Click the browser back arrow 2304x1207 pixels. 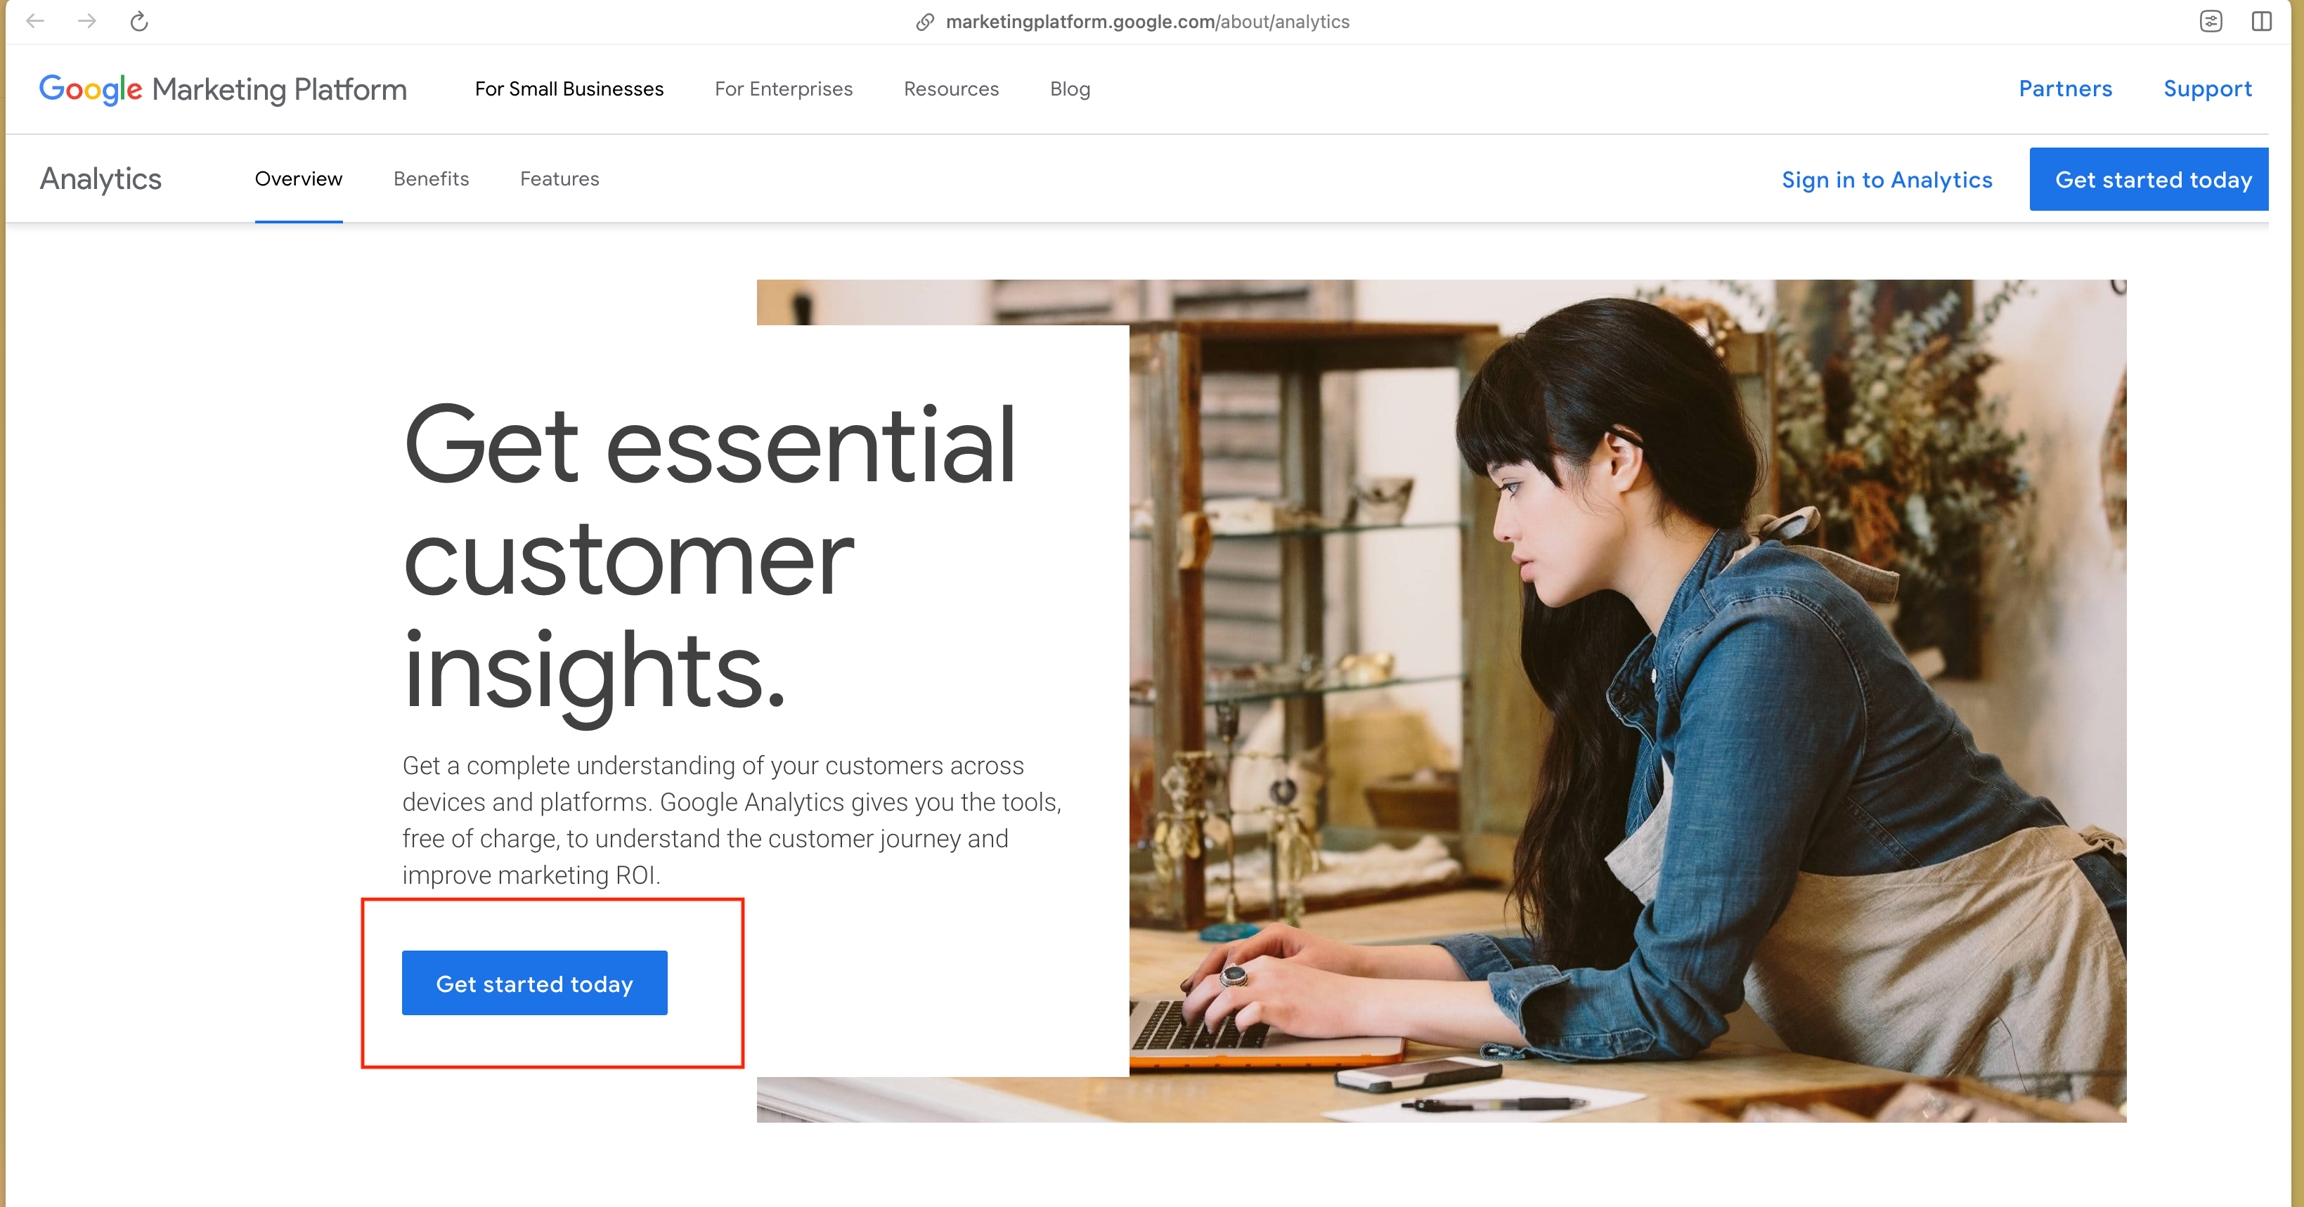[35, 21]
